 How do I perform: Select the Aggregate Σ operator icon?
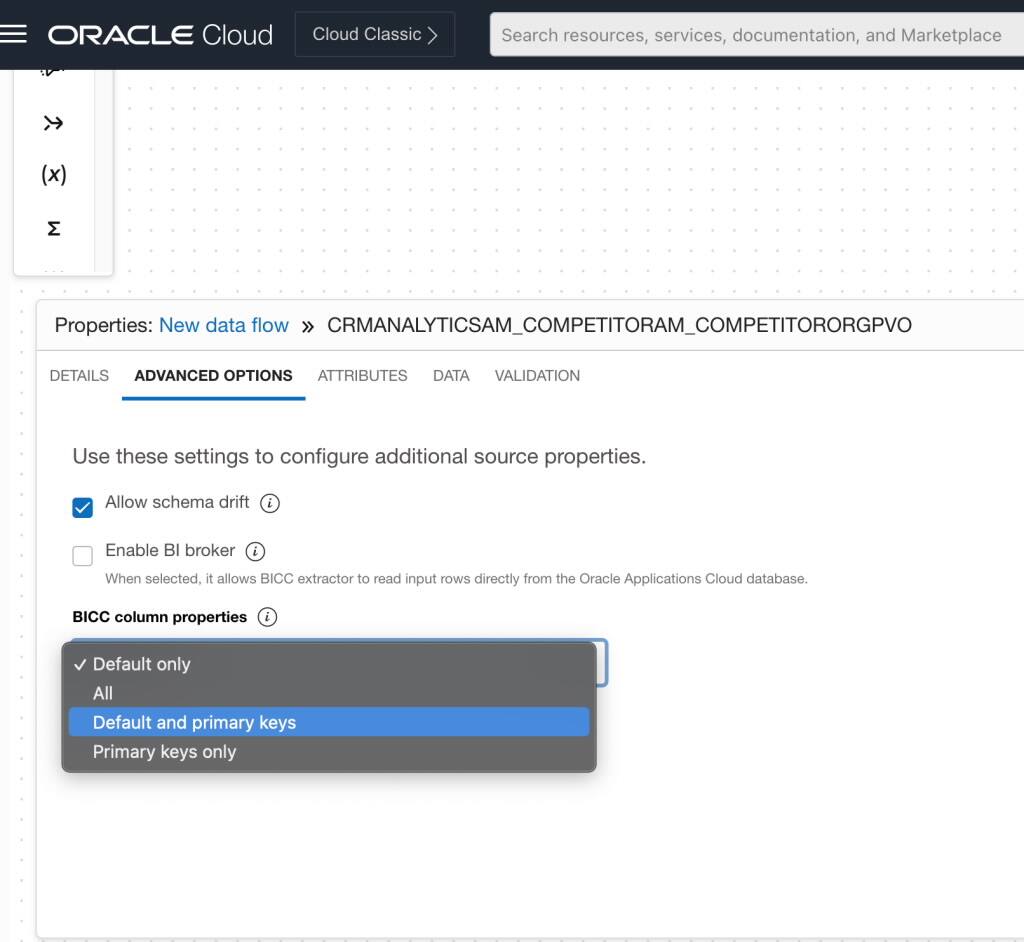coord(52,227)
